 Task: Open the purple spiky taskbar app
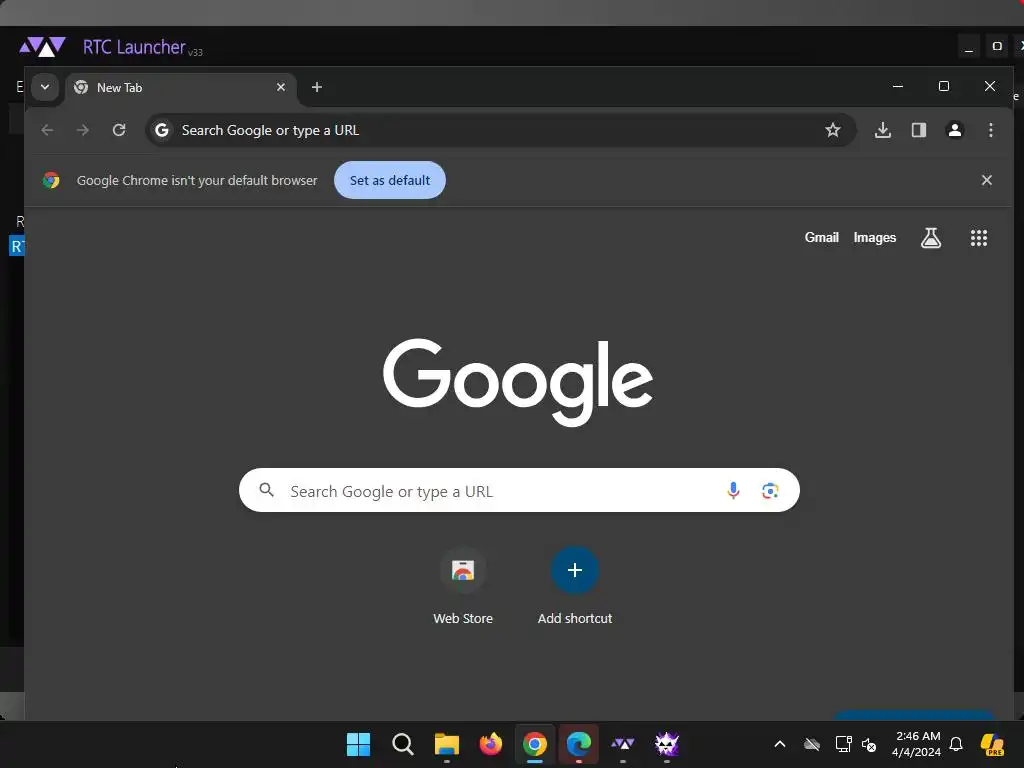(x=667, y=744)
